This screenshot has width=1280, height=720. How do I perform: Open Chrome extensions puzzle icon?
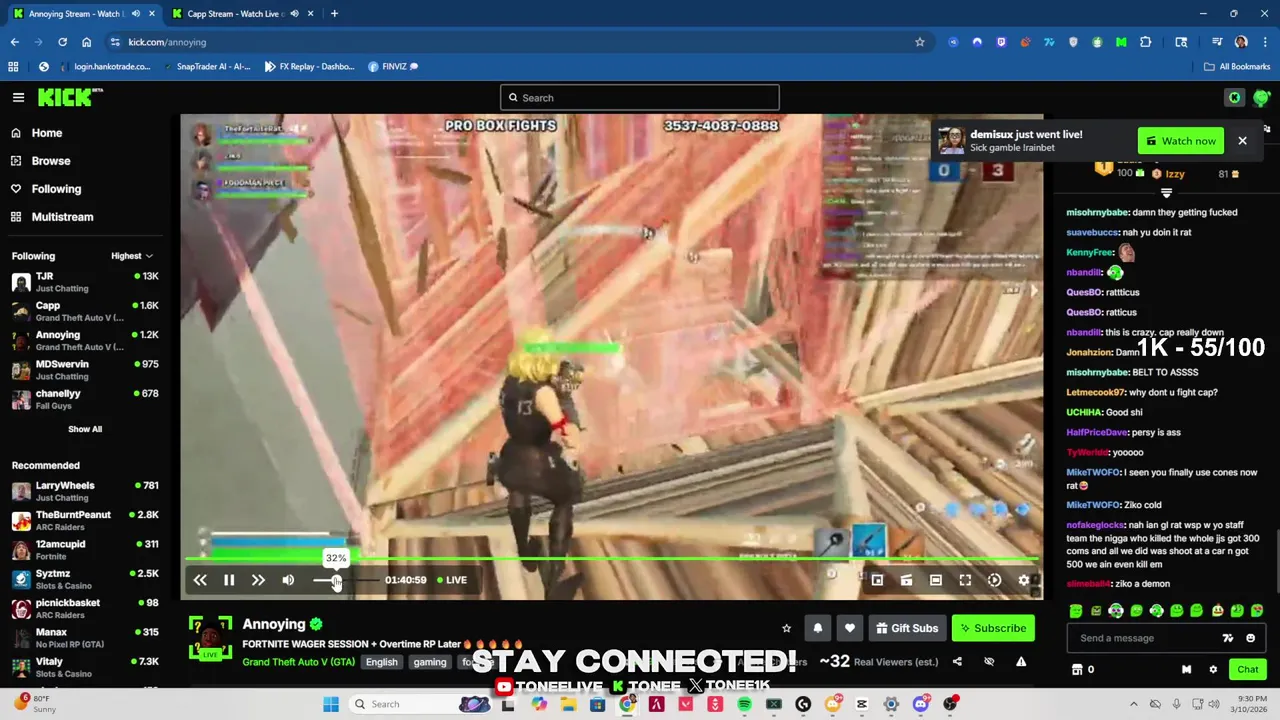coord(1145,42)
